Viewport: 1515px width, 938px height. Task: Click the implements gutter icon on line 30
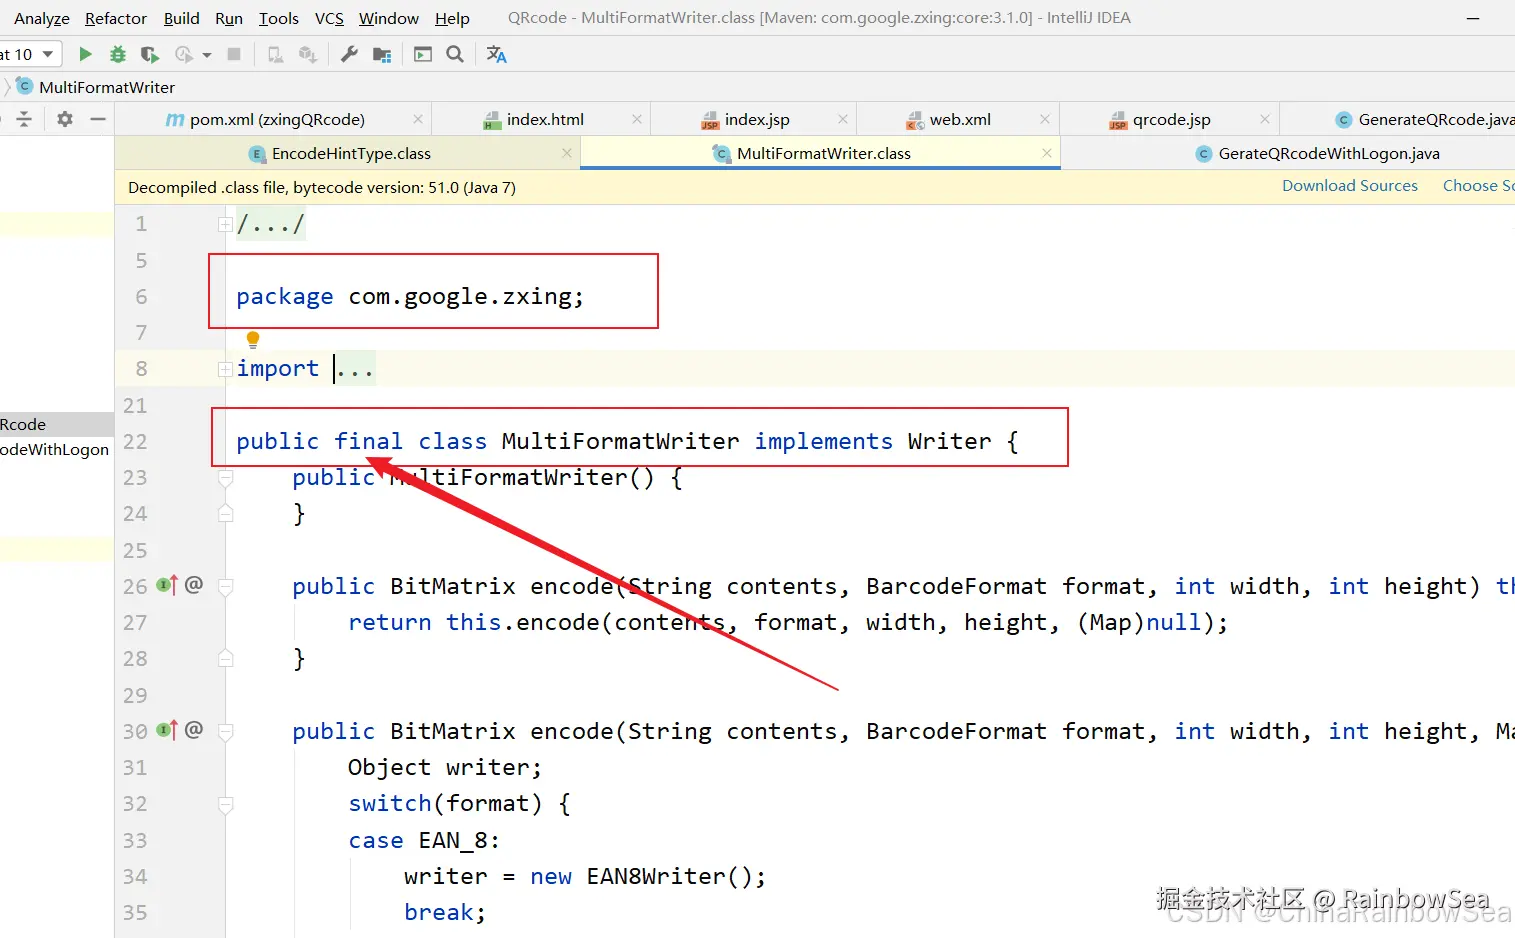tap(167, 730)
